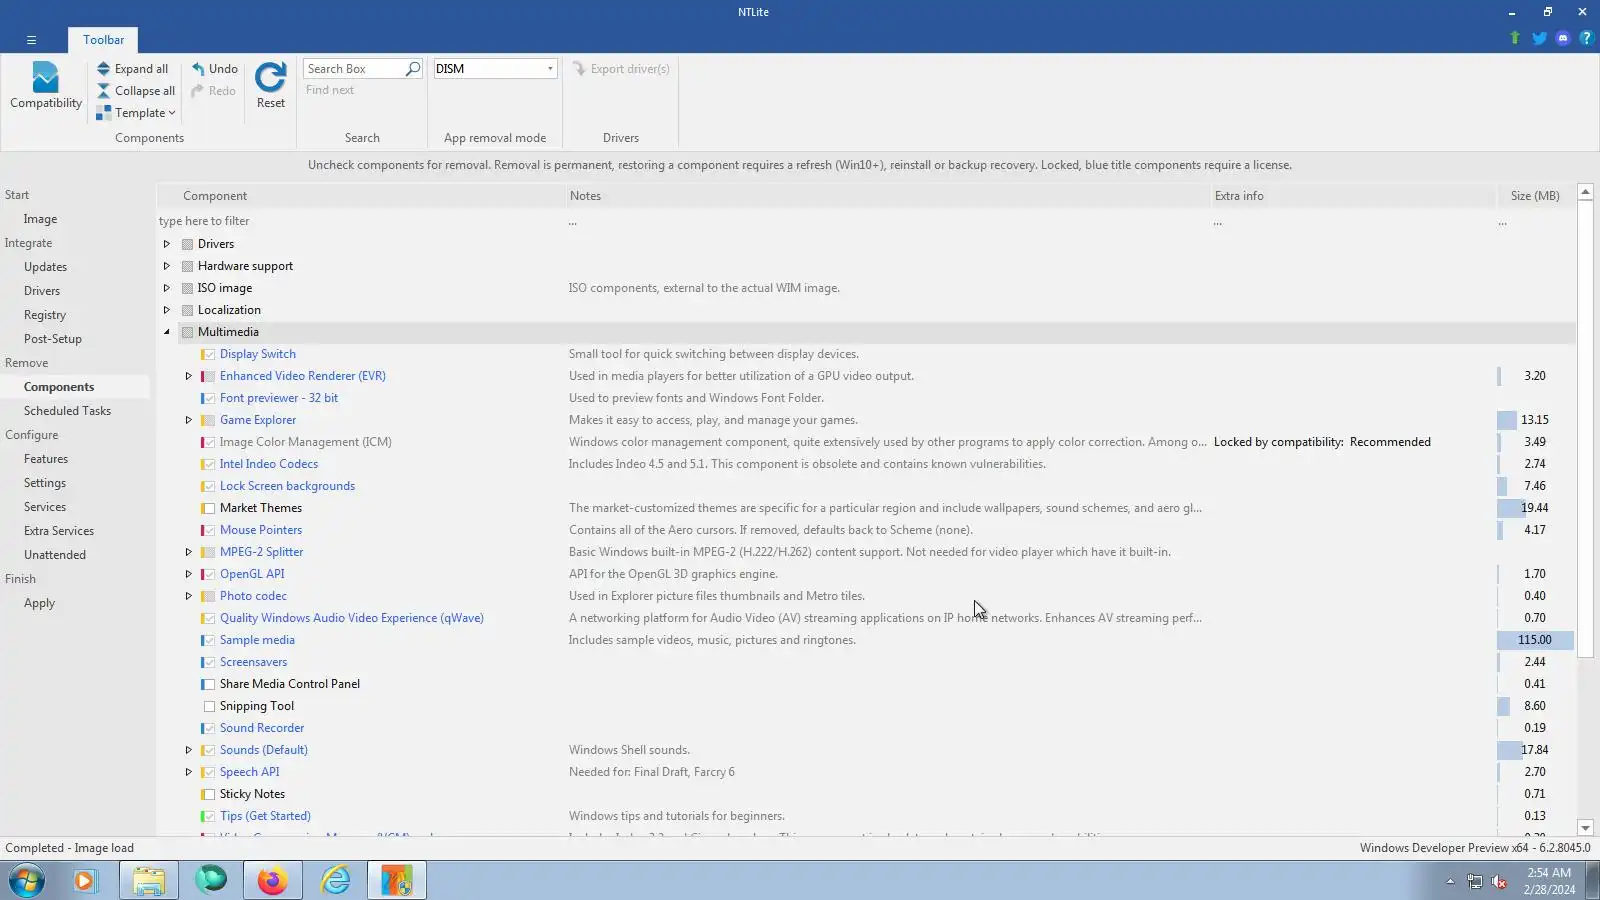The image size is (1600, 900).
Task: Click the volume icon in the tray
Action: (x=1499, y=881)
